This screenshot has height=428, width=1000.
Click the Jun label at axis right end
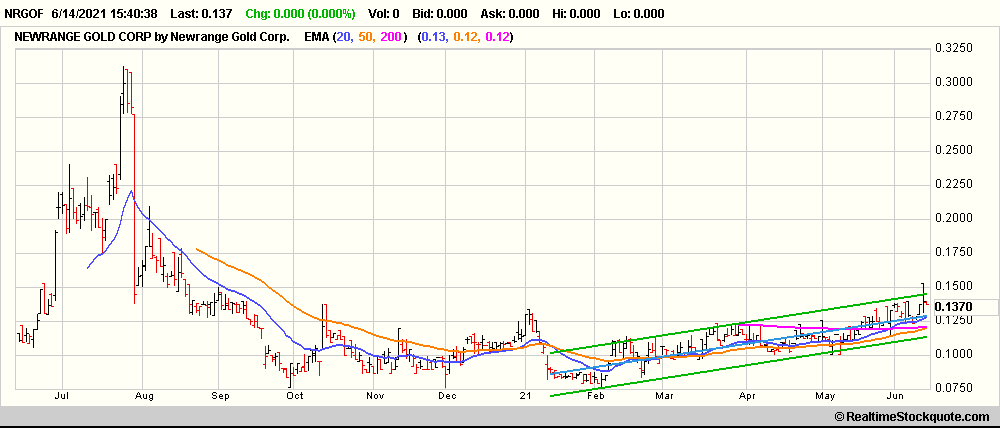(896, 397)
